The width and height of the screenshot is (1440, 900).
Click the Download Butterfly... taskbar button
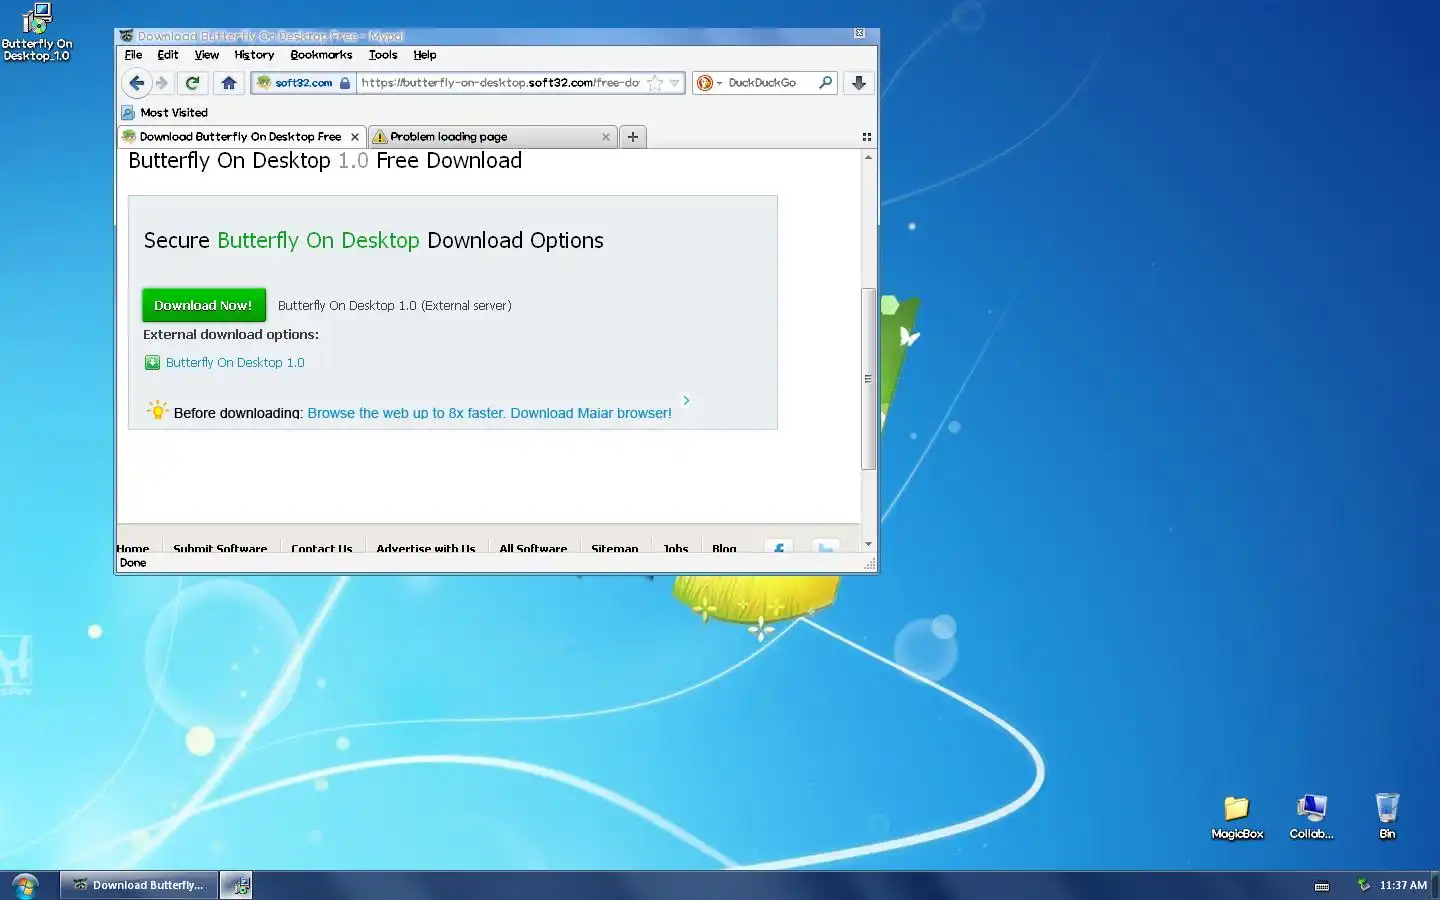(x=139, y=885)
